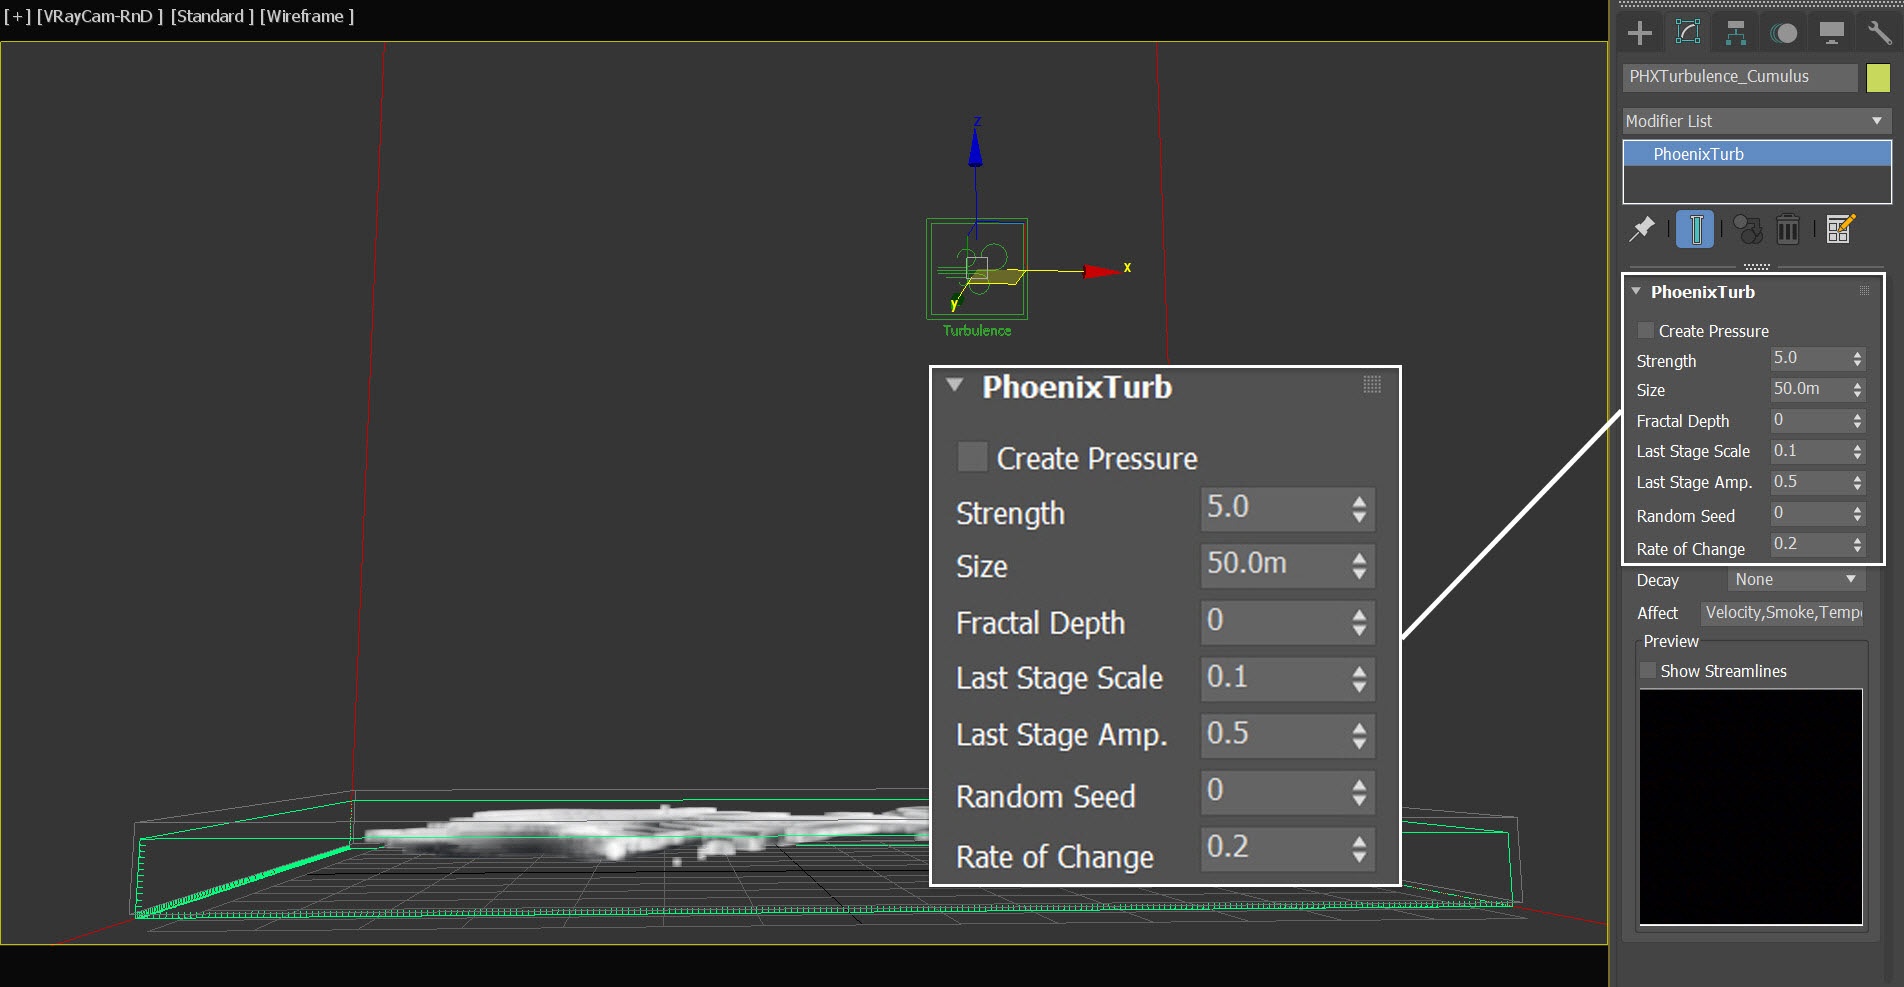Image resolution: width=1904 pixels, height=987 pixels.
Task: Select the green Turbulence helper icon
Action: pyautogui.click(x=977, y=269)
